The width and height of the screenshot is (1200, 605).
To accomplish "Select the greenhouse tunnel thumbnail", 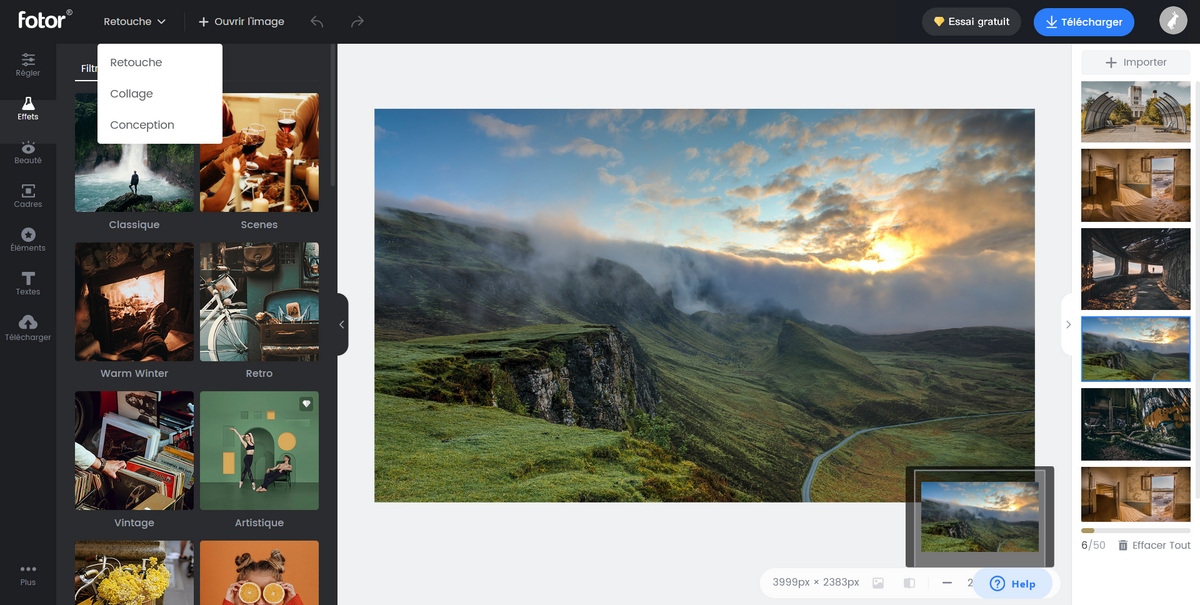I will (1136, 112).
